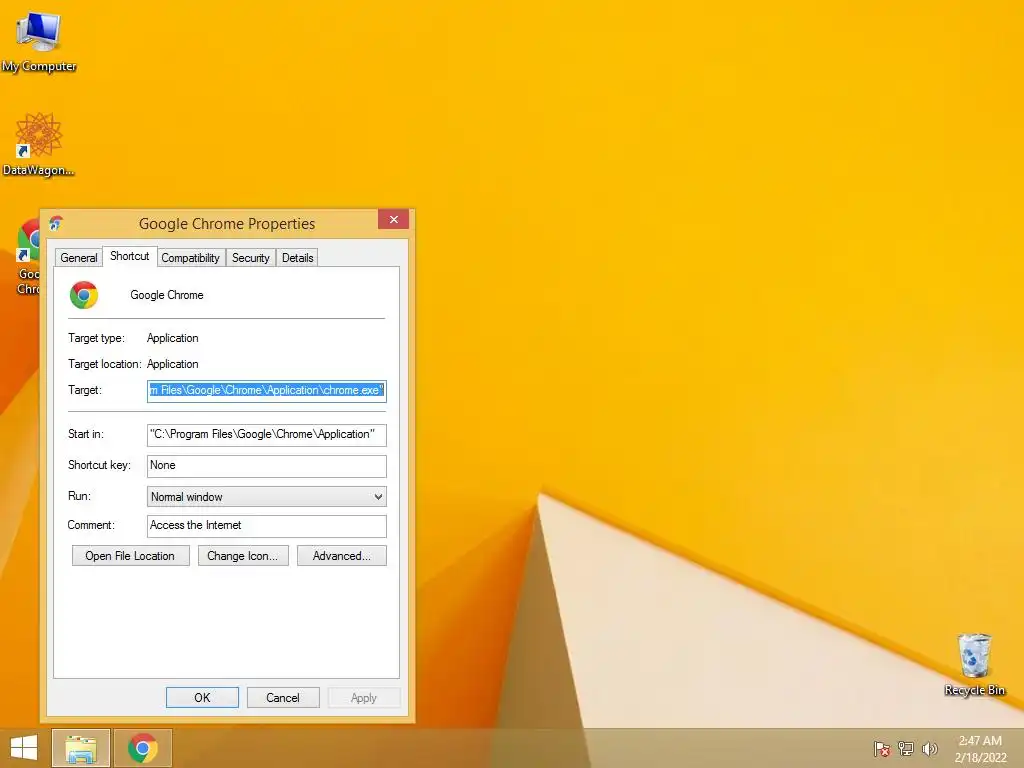Image resolution: width=1024 pixels, height=768 pixels.
Task: Click the Target location Application value
Action: click(172, 364)
